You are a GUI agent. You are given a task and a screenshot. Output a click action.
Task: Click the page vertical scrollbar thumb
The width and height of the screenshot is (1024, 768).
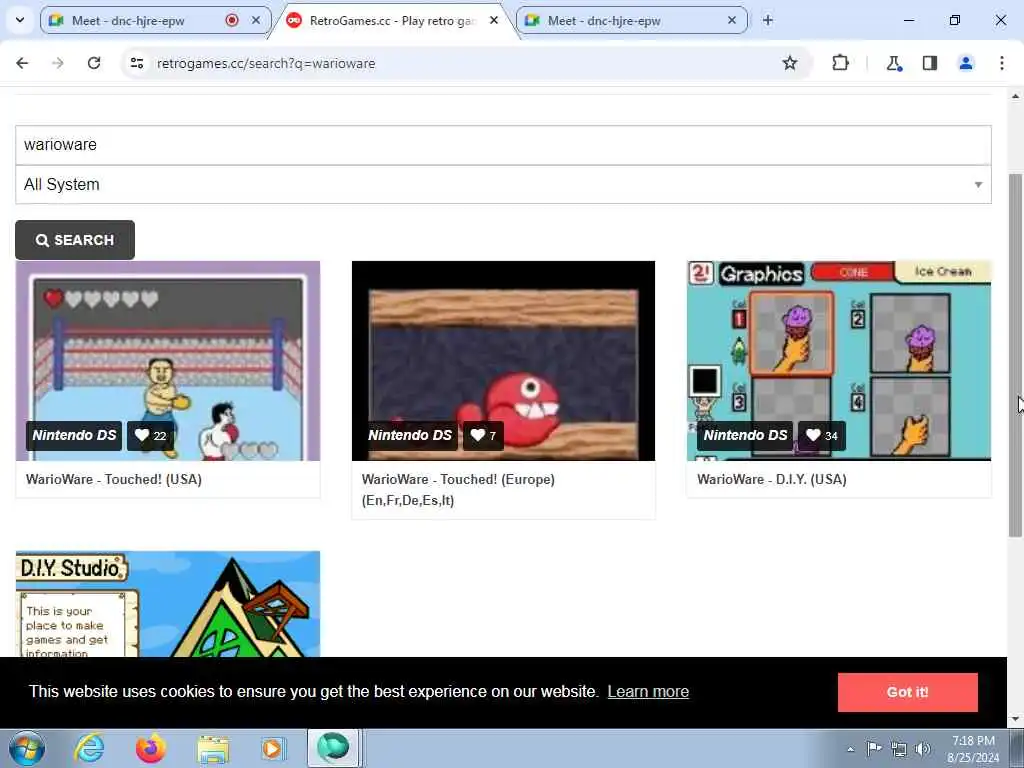[x=1016, y=355]
